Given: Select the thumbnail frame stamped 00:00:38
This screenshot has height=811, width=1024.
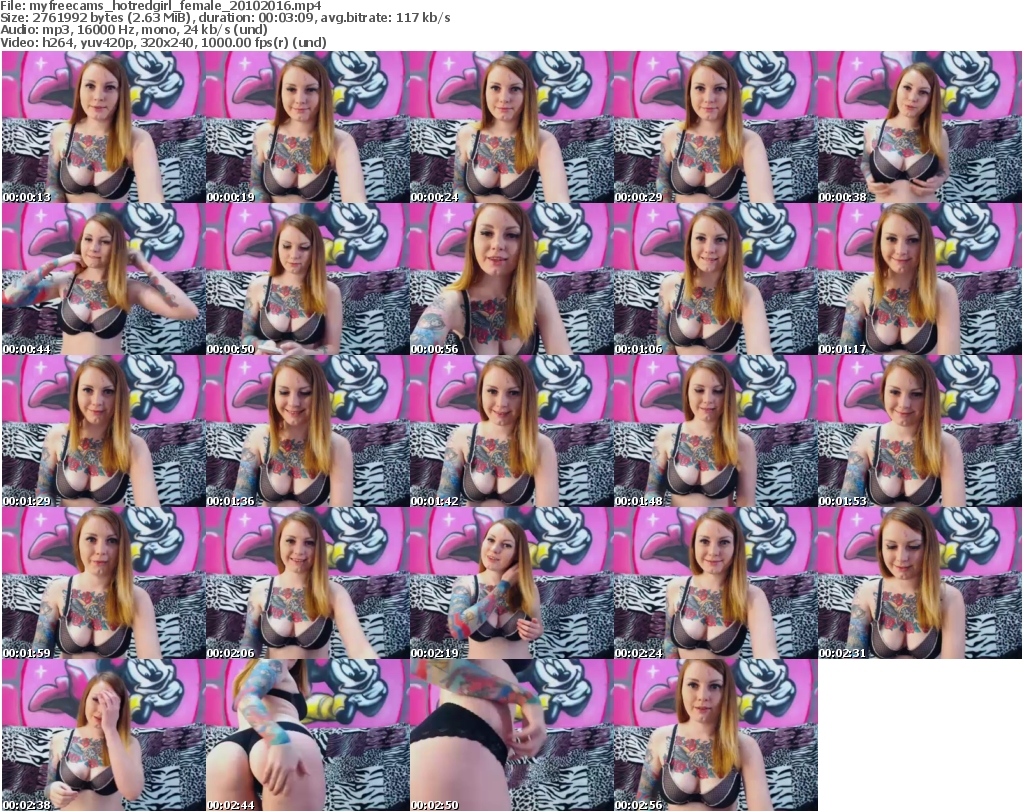Looking at the screenshot, I should tap(920, 127).
